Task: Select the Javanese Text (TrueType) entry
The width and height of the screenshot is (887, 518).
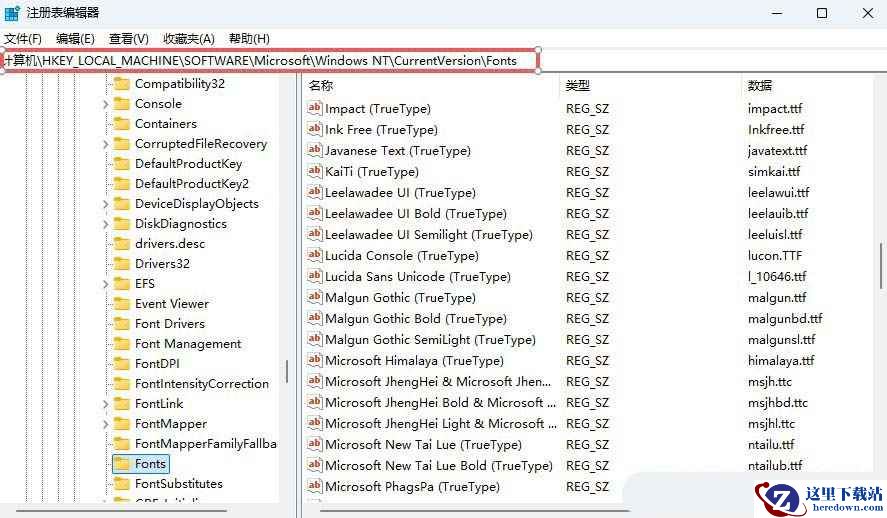Action: coord(397,151)
